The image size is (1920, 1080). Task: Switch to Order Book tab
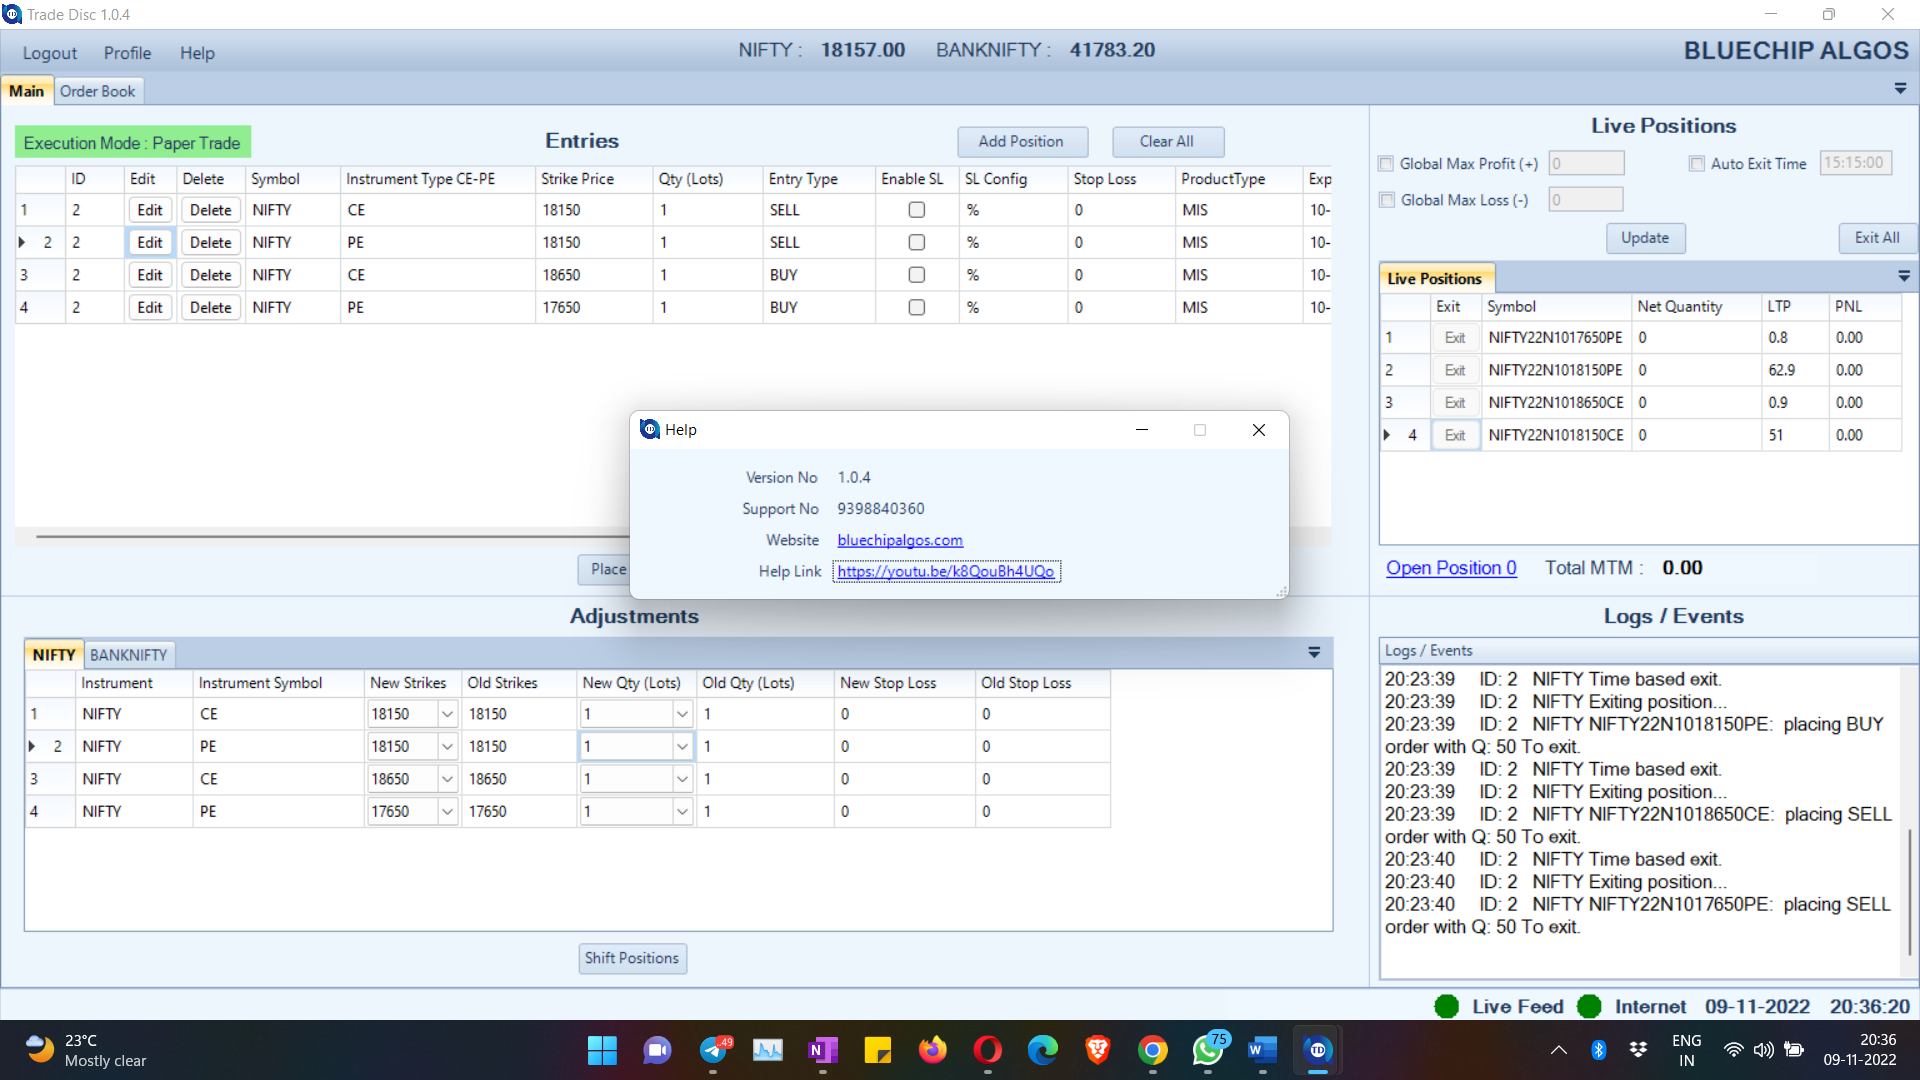click(97, 91)
